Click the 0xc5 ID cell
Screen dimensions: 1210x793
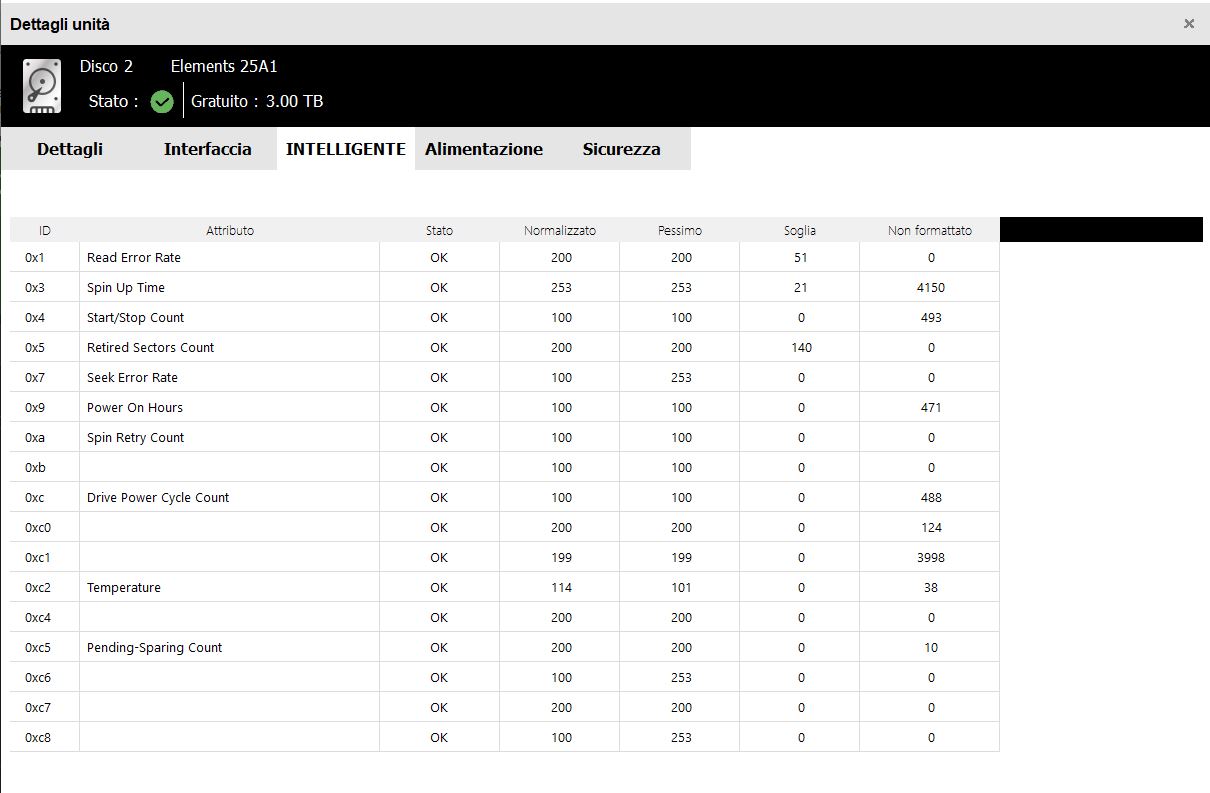[45, 647]
